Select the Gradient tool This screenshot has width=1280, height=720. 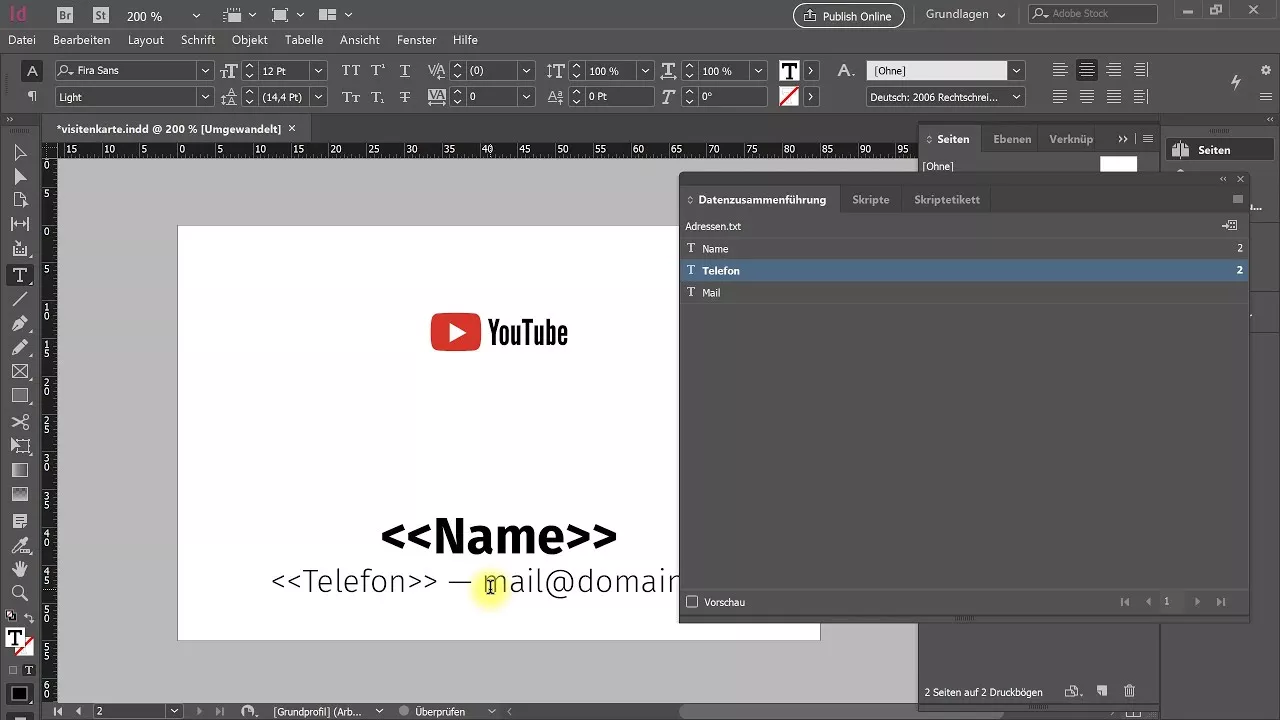pos(20,470)
